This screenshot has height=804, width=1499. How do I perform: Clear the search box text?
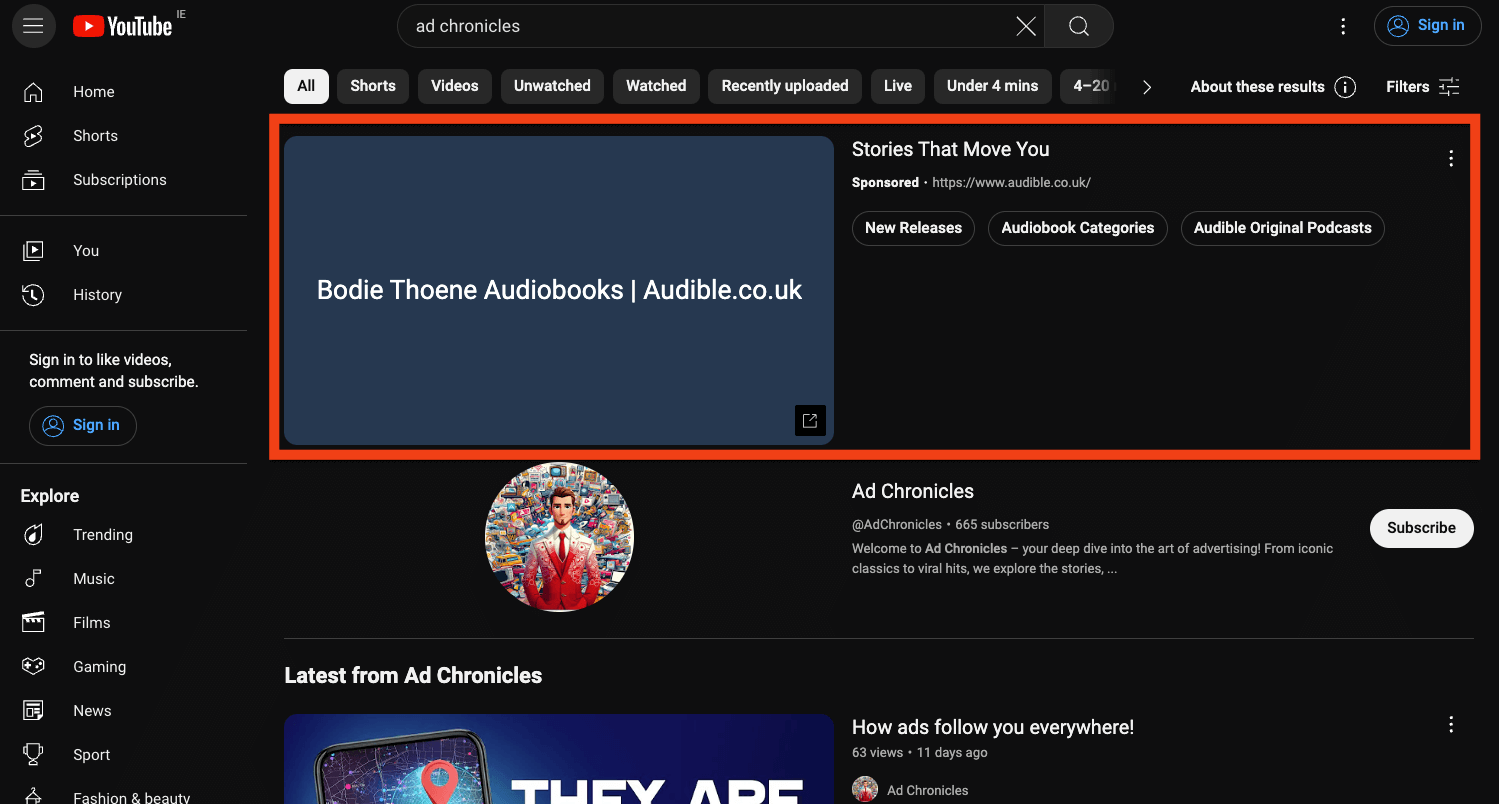[1025, 27]
